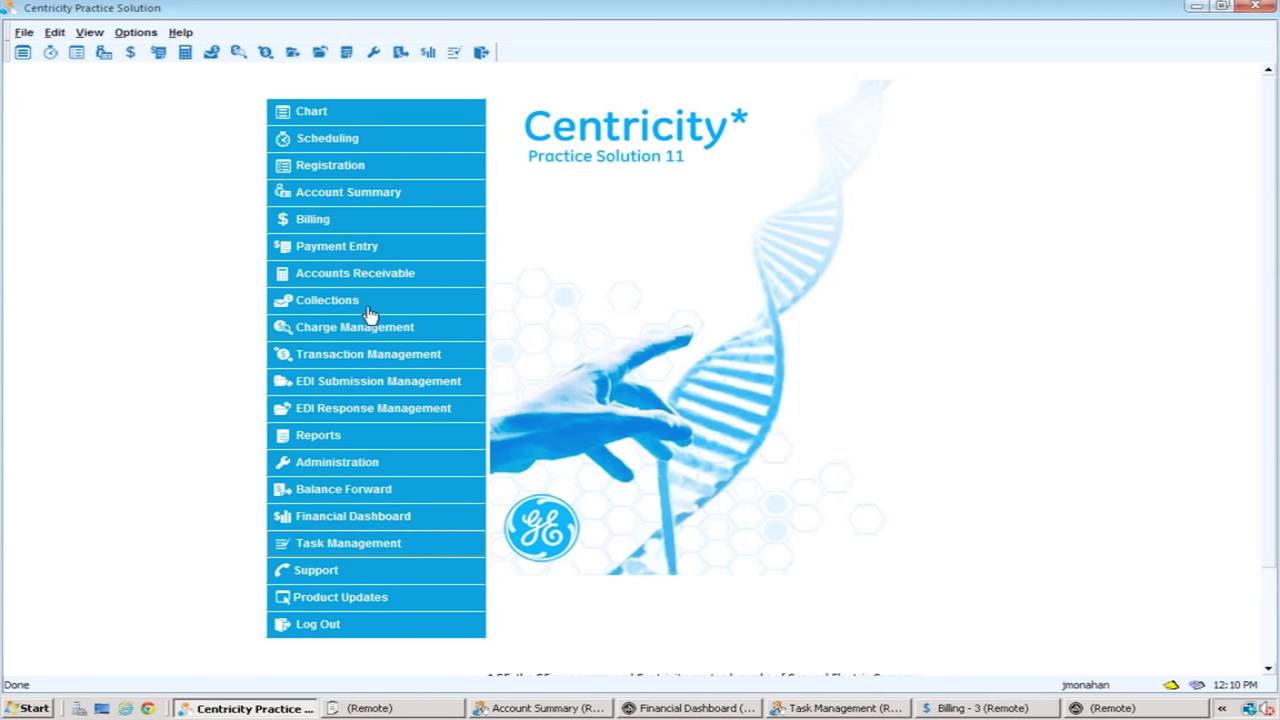This screenshot has width=1280, height=720.
Task: Go to Account Summary in the navigation list
Action: [x=376, y=192]
